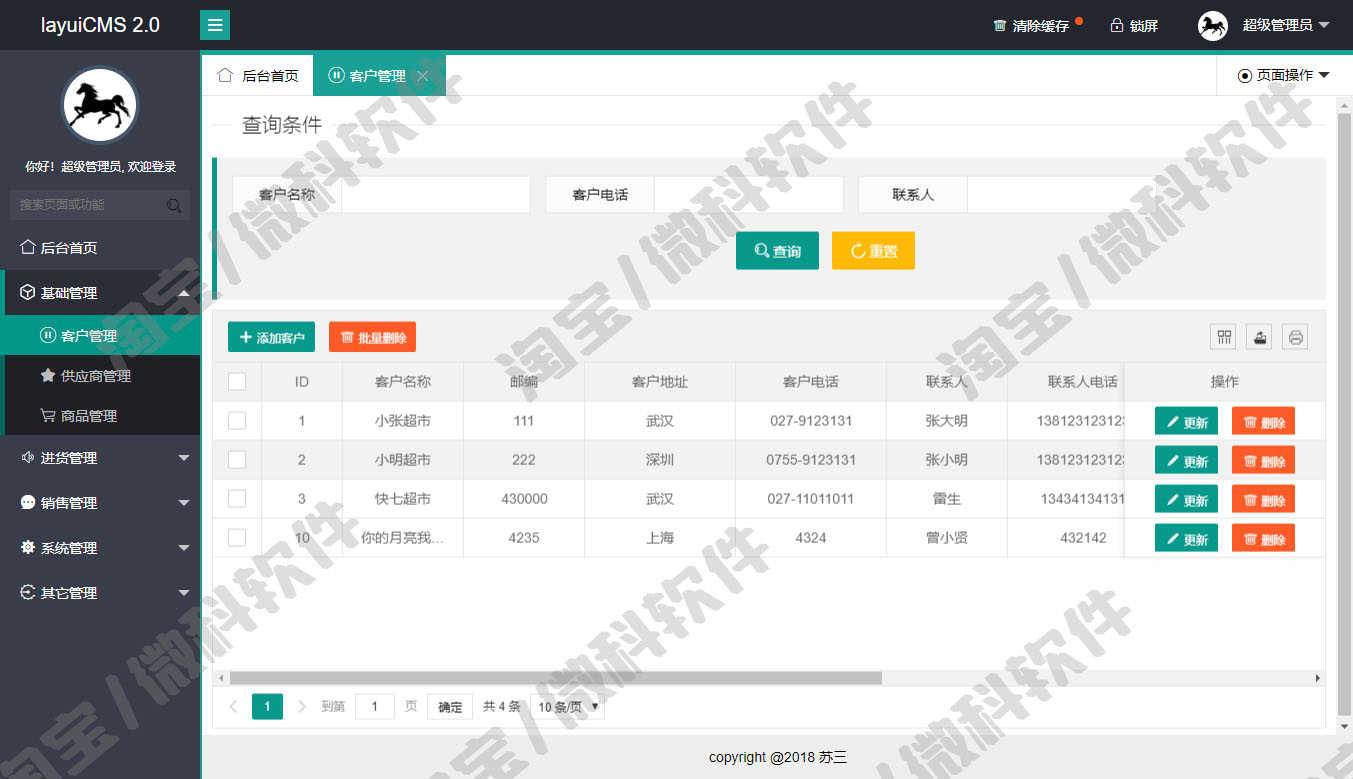Click the 客户名称 input field

pyautogui.click(x=435, y=195)
